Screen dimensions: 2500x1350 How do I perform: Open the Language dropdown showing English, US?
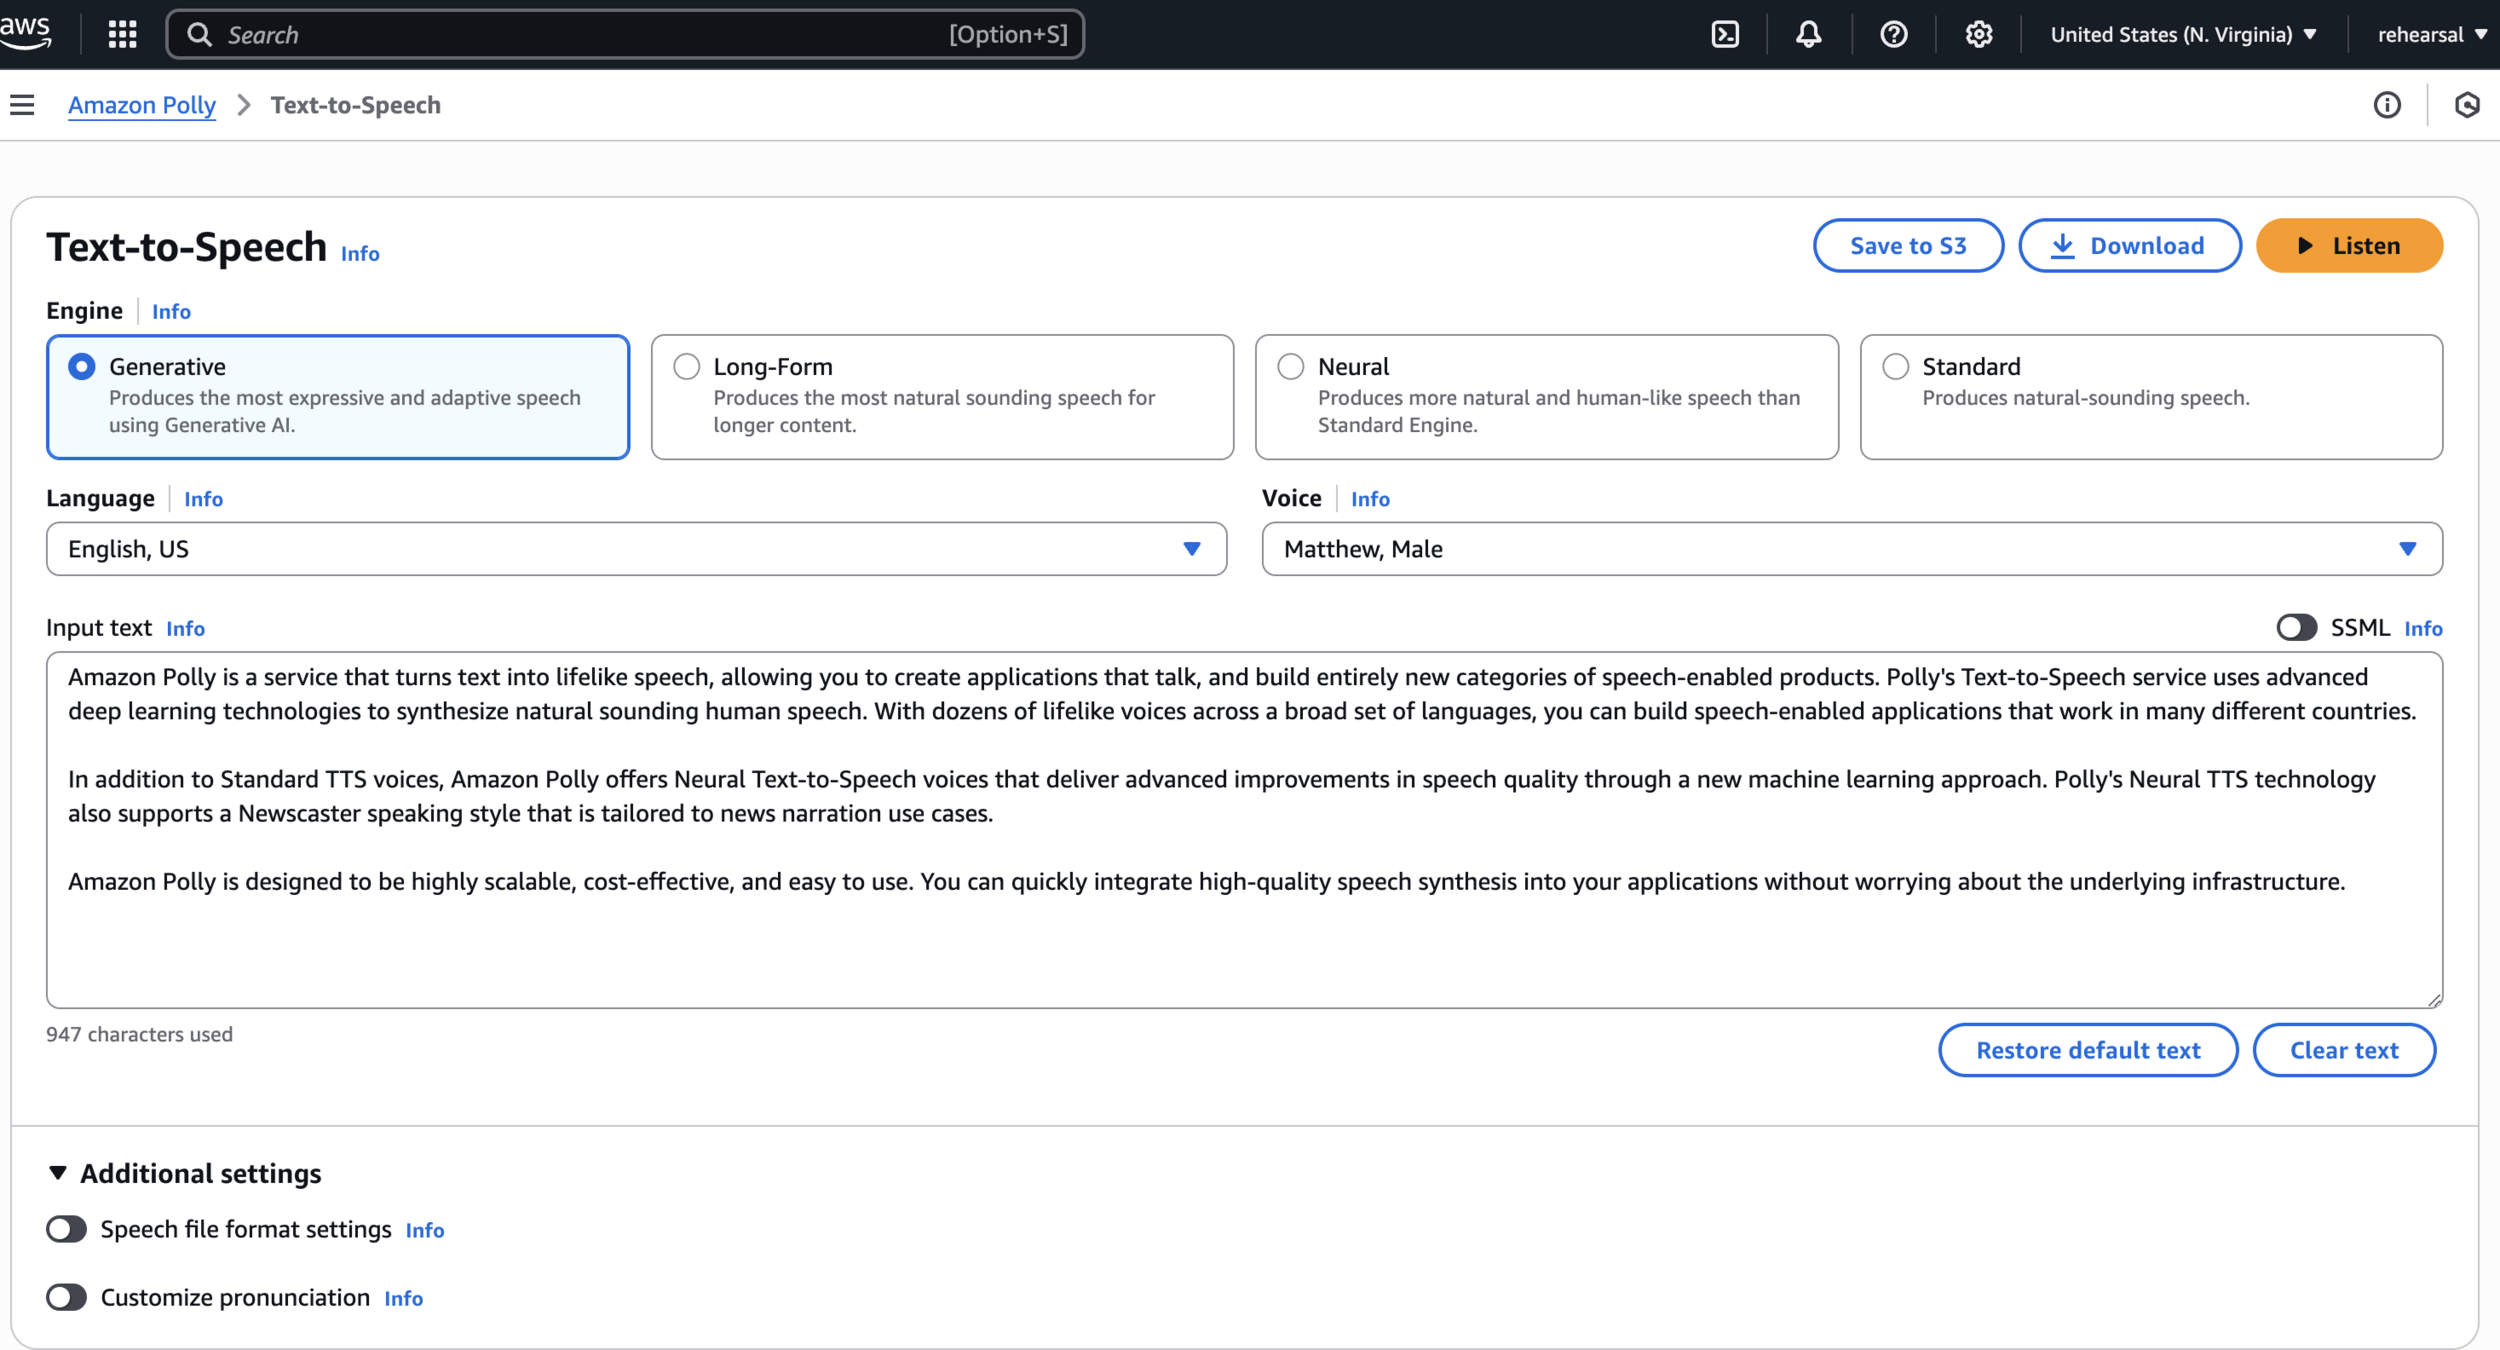click(x=636, y=549)
